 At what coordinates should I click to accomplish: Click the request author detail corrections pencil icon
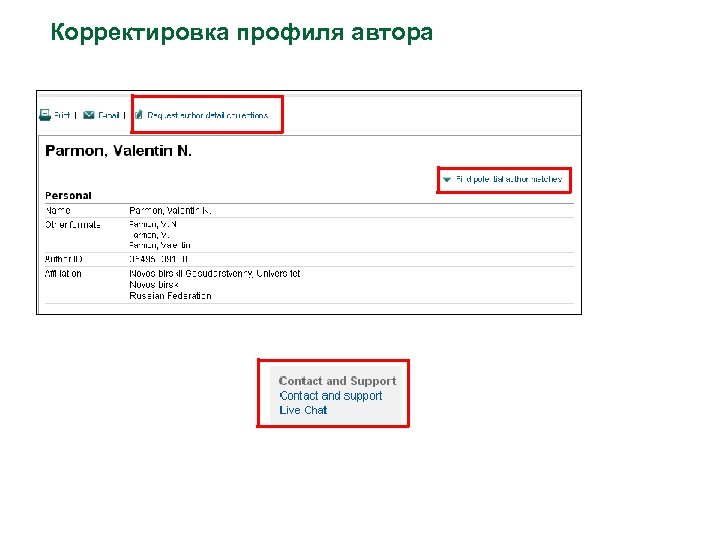pyautogui.click(x=139, y=115)
